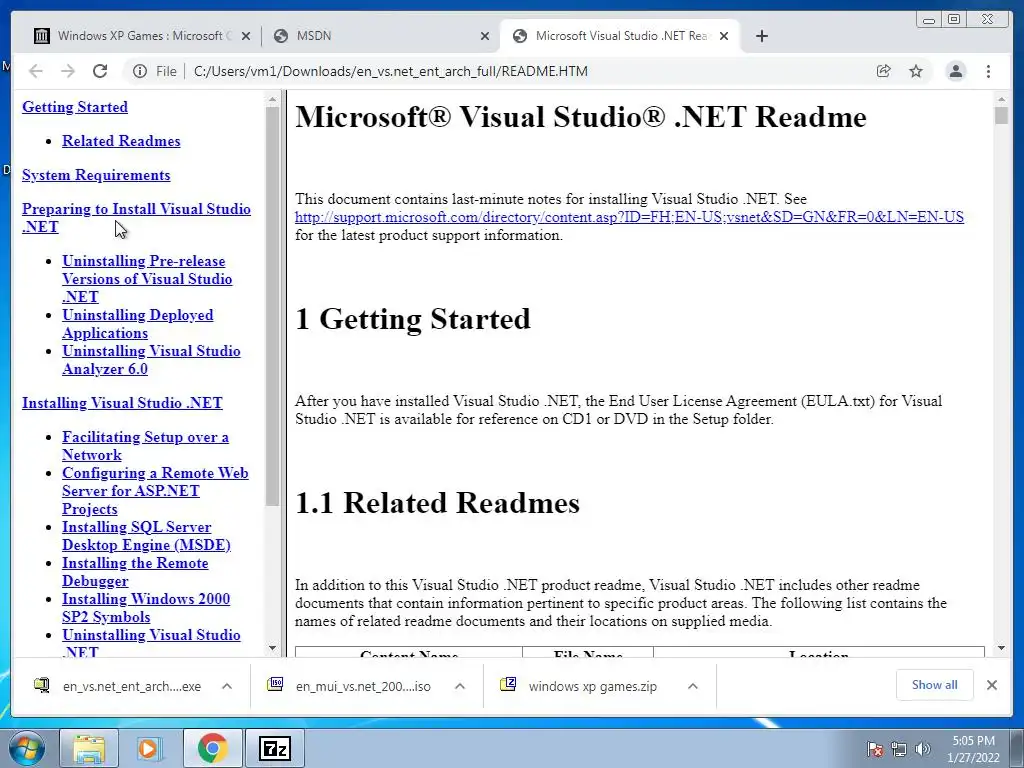Launch Windows Media Player from taskbar
This screenshot has width=1024, height=768.
(x=150, y=748)
